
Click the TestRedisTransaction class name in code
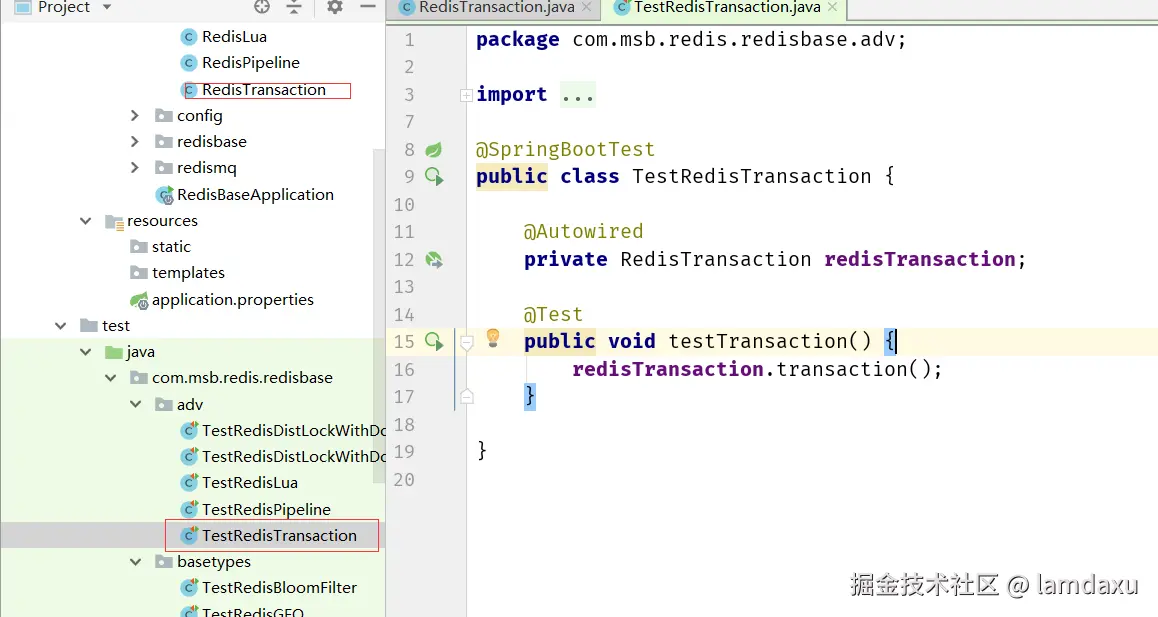coord(751,177)
